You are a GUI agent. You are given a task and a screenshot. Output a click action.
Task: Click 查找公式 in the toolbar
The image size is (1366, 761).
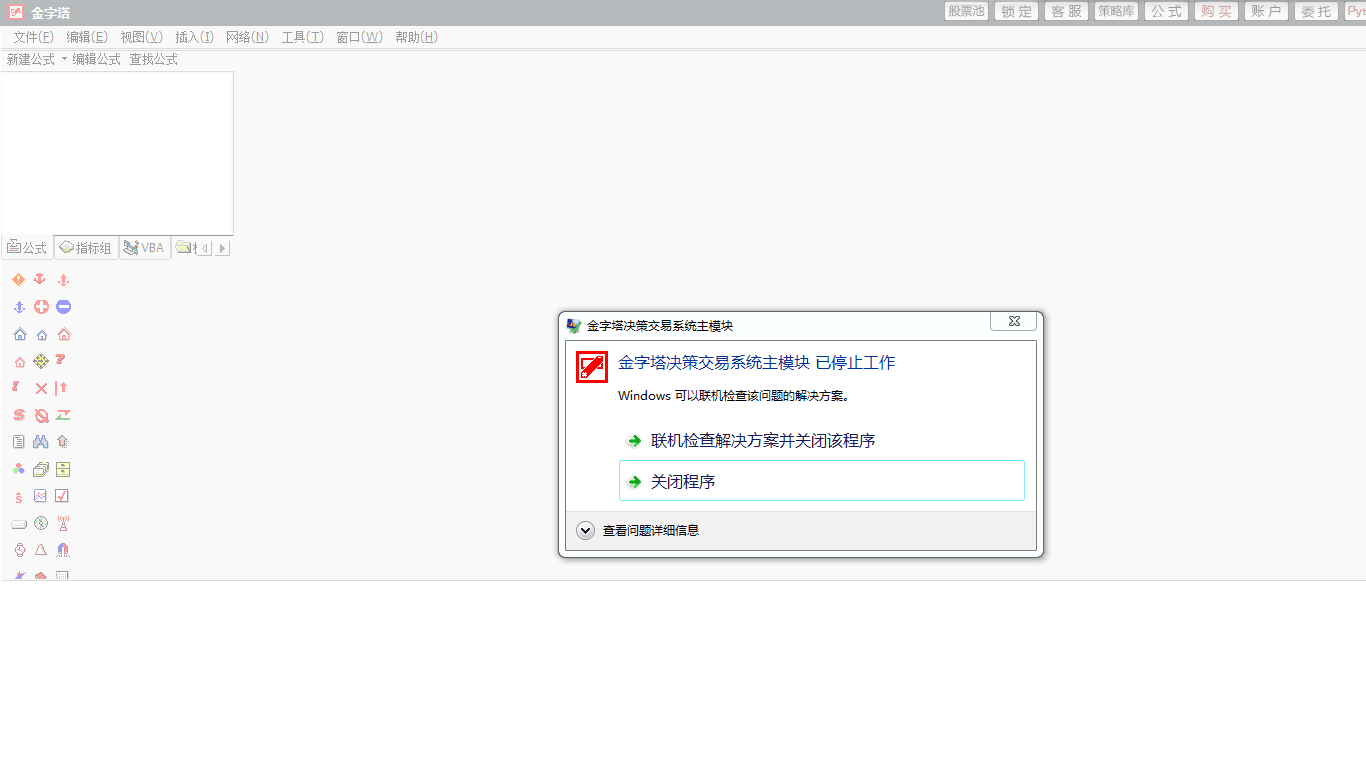pyautogui.click(x=153, y=60)
